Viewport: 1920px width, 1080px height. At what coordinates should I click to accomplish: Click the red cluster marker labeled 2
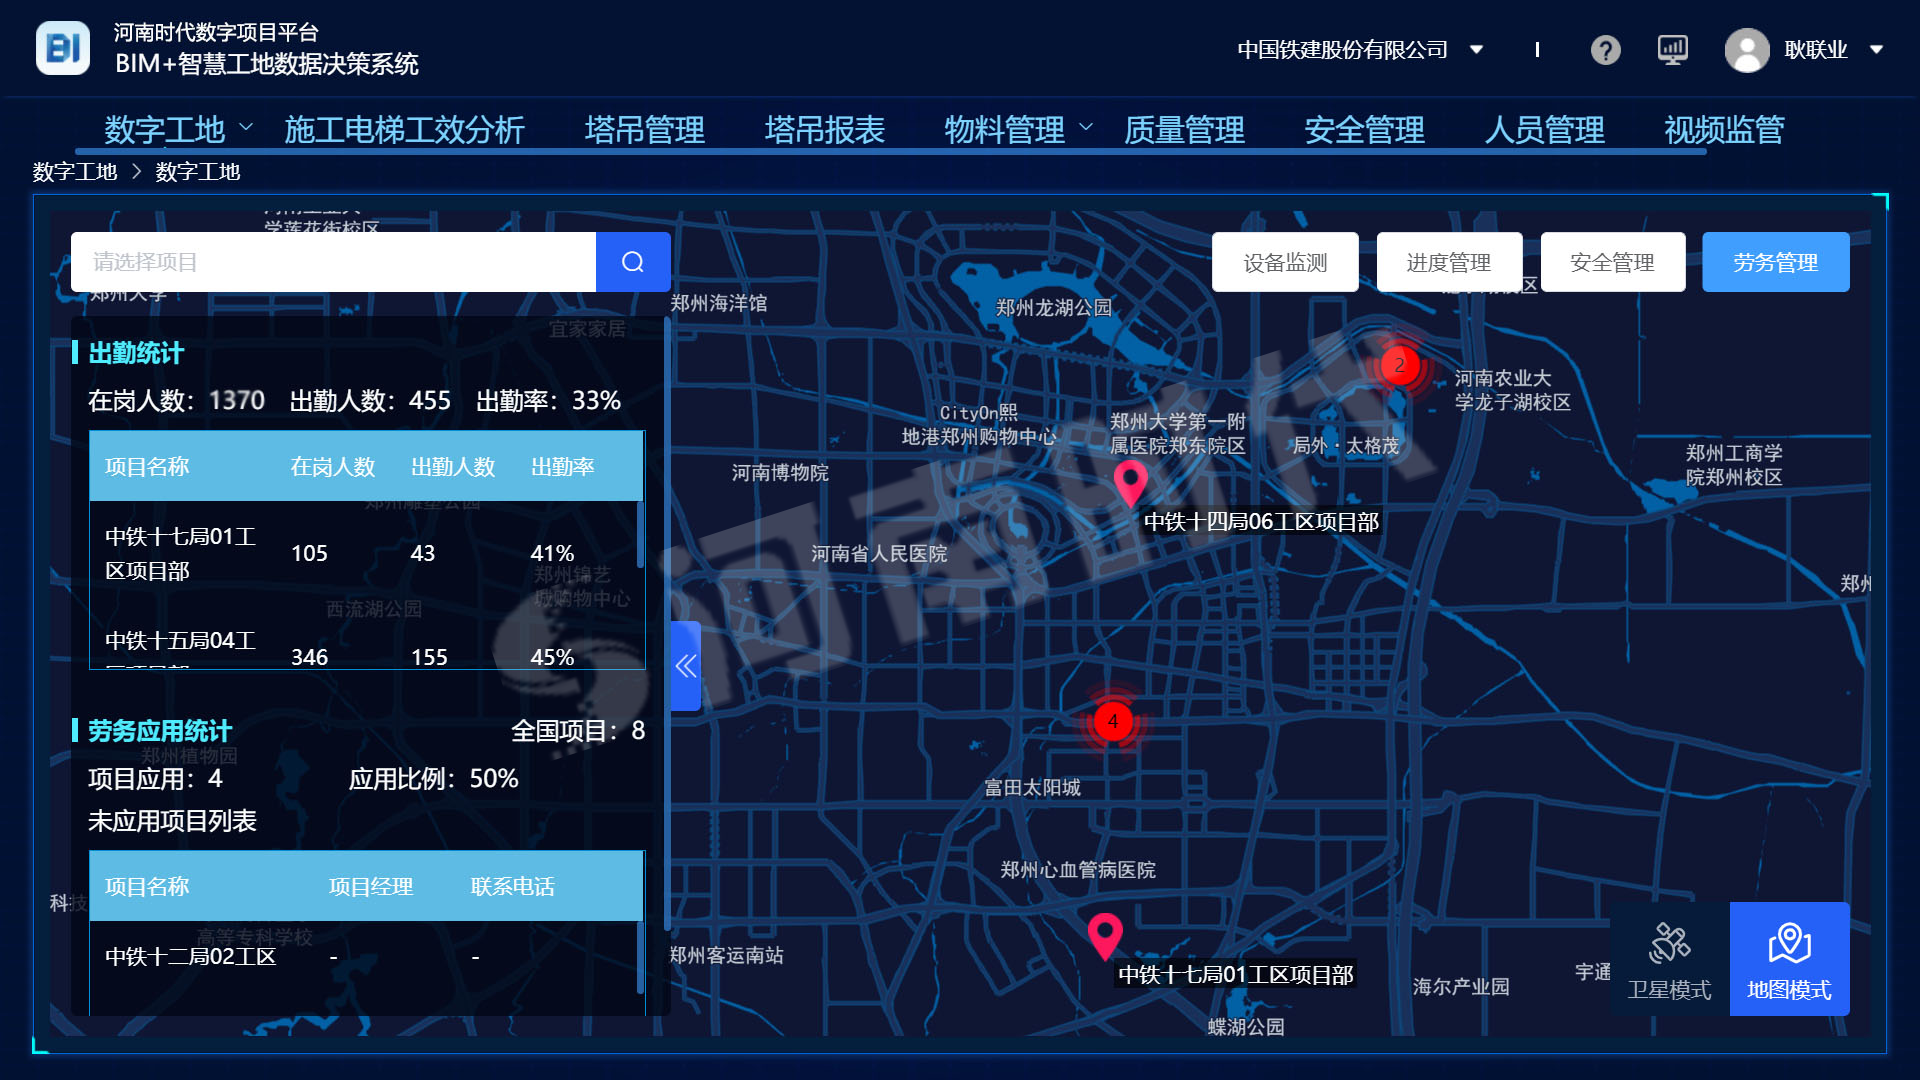[1399, 365]
